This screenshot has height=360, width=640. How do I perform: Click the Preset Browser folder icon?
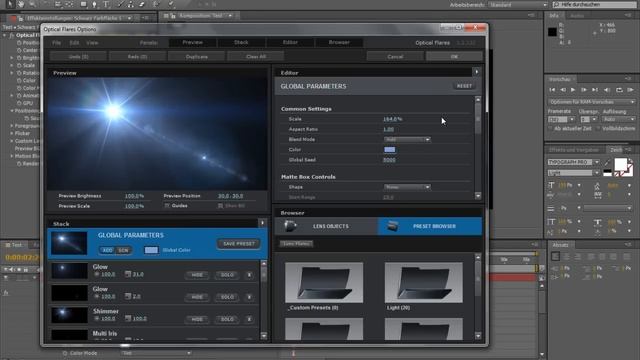click(392, 226)
